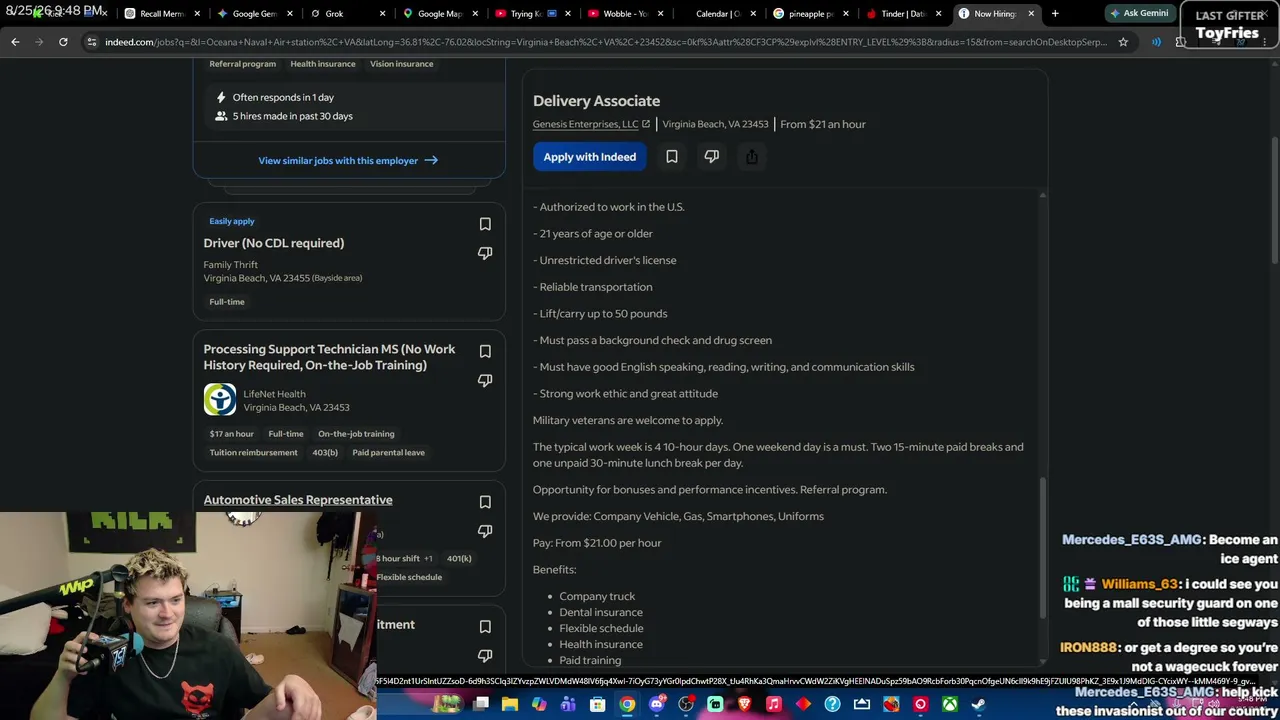Switch to the Google Gemini tab
The image size is (1280, 720).
tap(254, 14)
